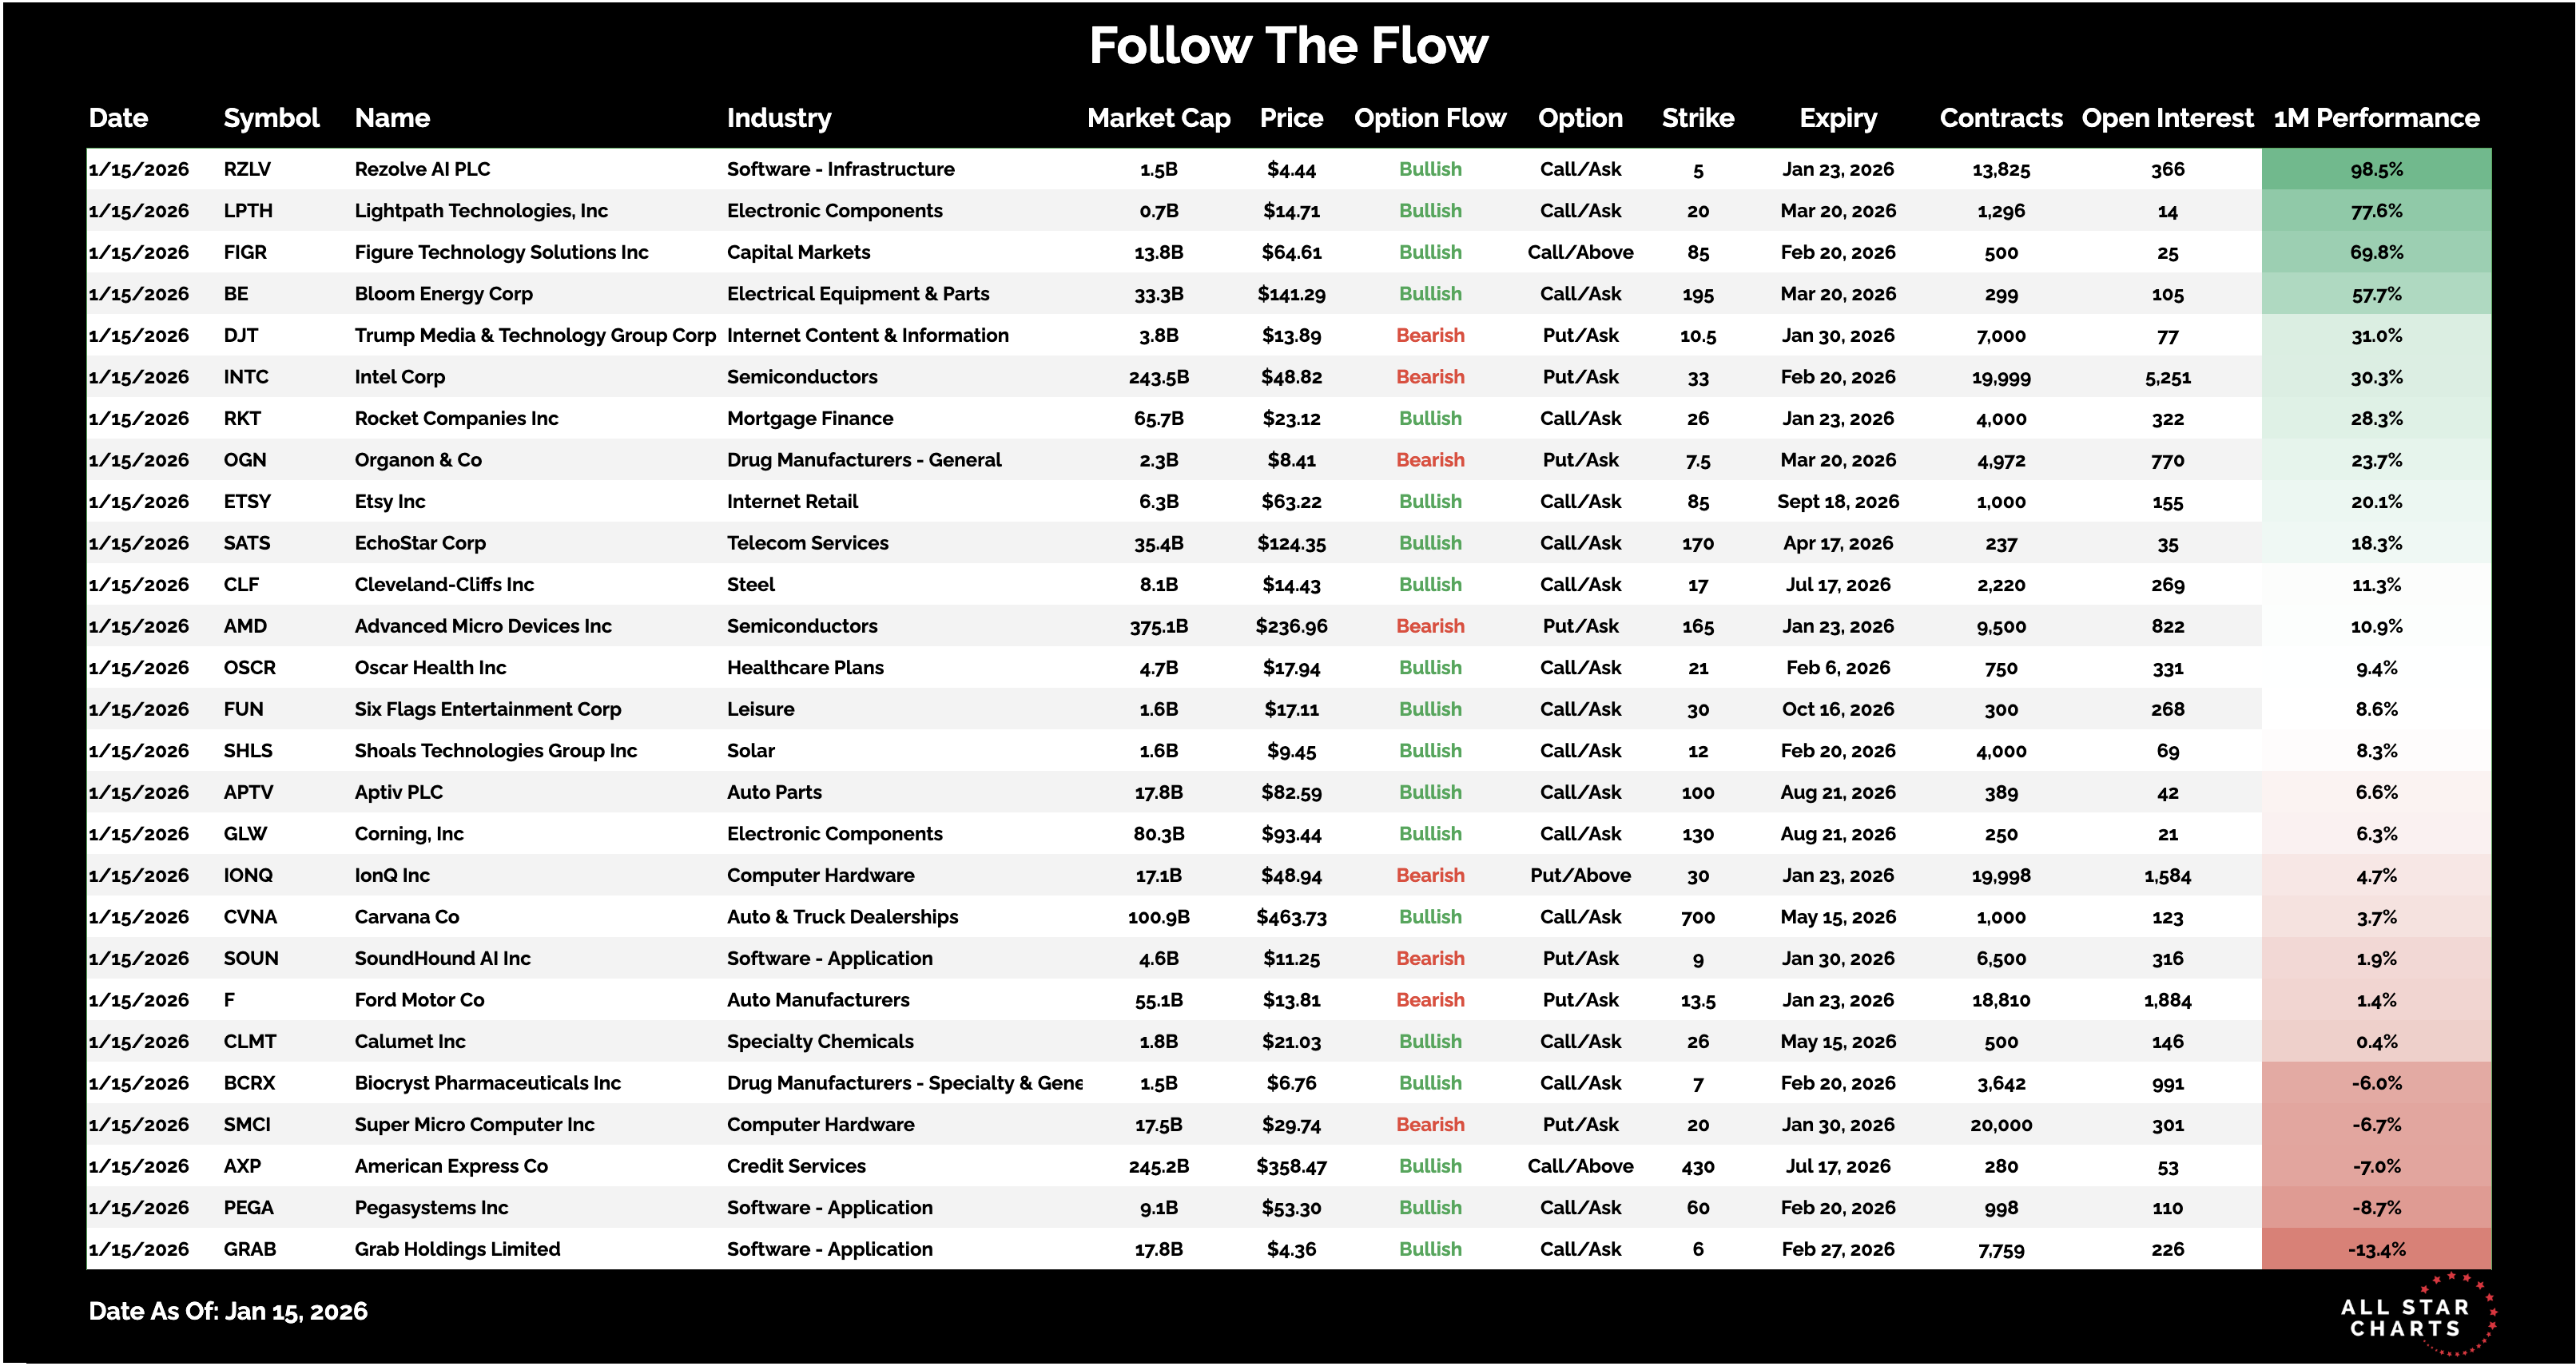Click the INTC ticker symbol

point(246,377)
